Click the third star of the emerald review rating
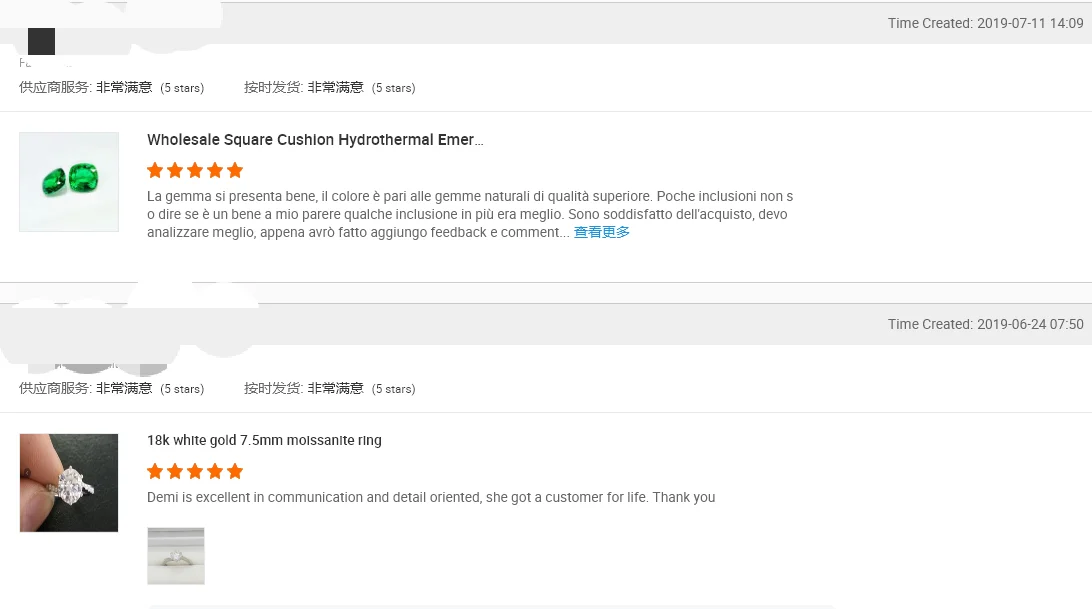The image size is (1092, 609). pos(195,170)
